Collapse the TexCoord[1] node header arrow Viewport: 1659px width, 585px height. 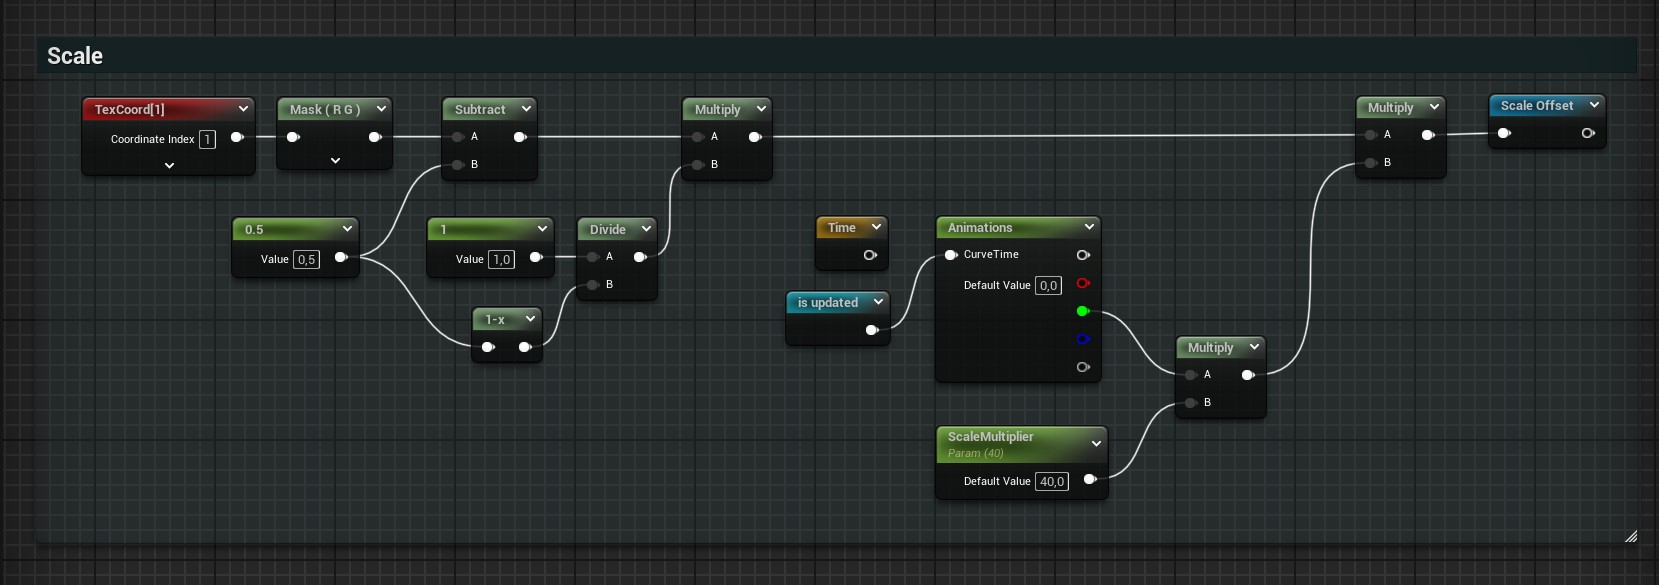point(243,109)
